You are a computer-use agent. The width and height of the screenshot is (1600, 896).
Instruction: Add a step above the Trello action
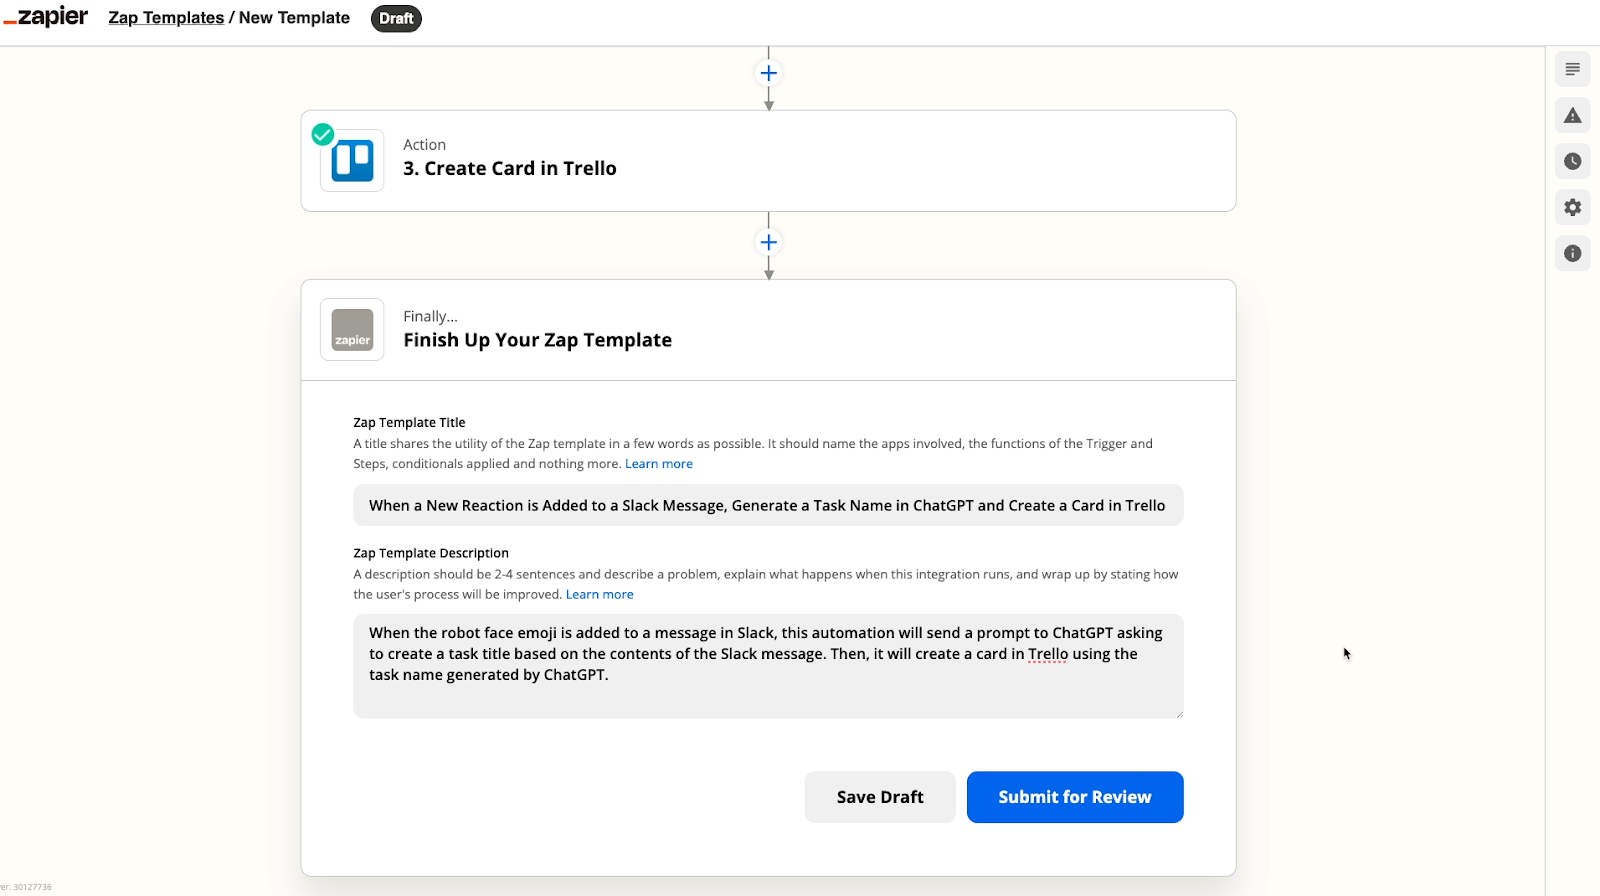768,73
